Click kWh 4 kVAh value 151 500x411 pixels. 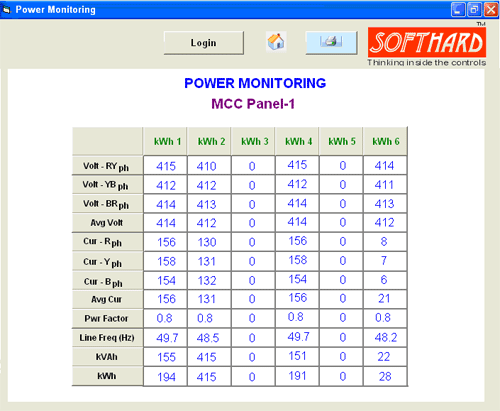pos(297,356)
